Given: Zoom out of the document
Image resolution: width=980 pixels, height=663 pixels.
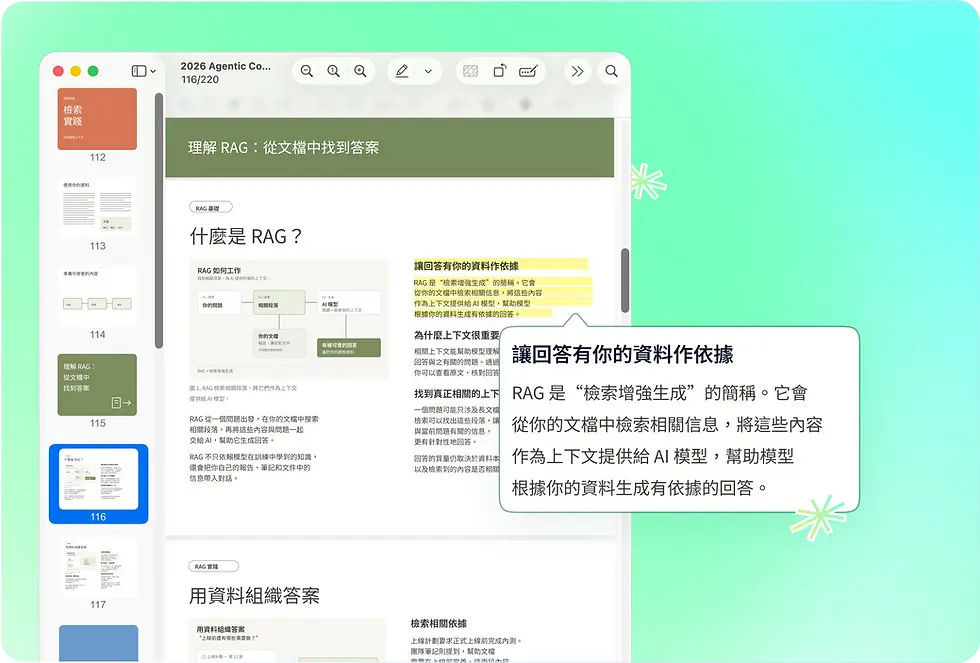Looking at the screenshot, I should (x=307, y=71).
